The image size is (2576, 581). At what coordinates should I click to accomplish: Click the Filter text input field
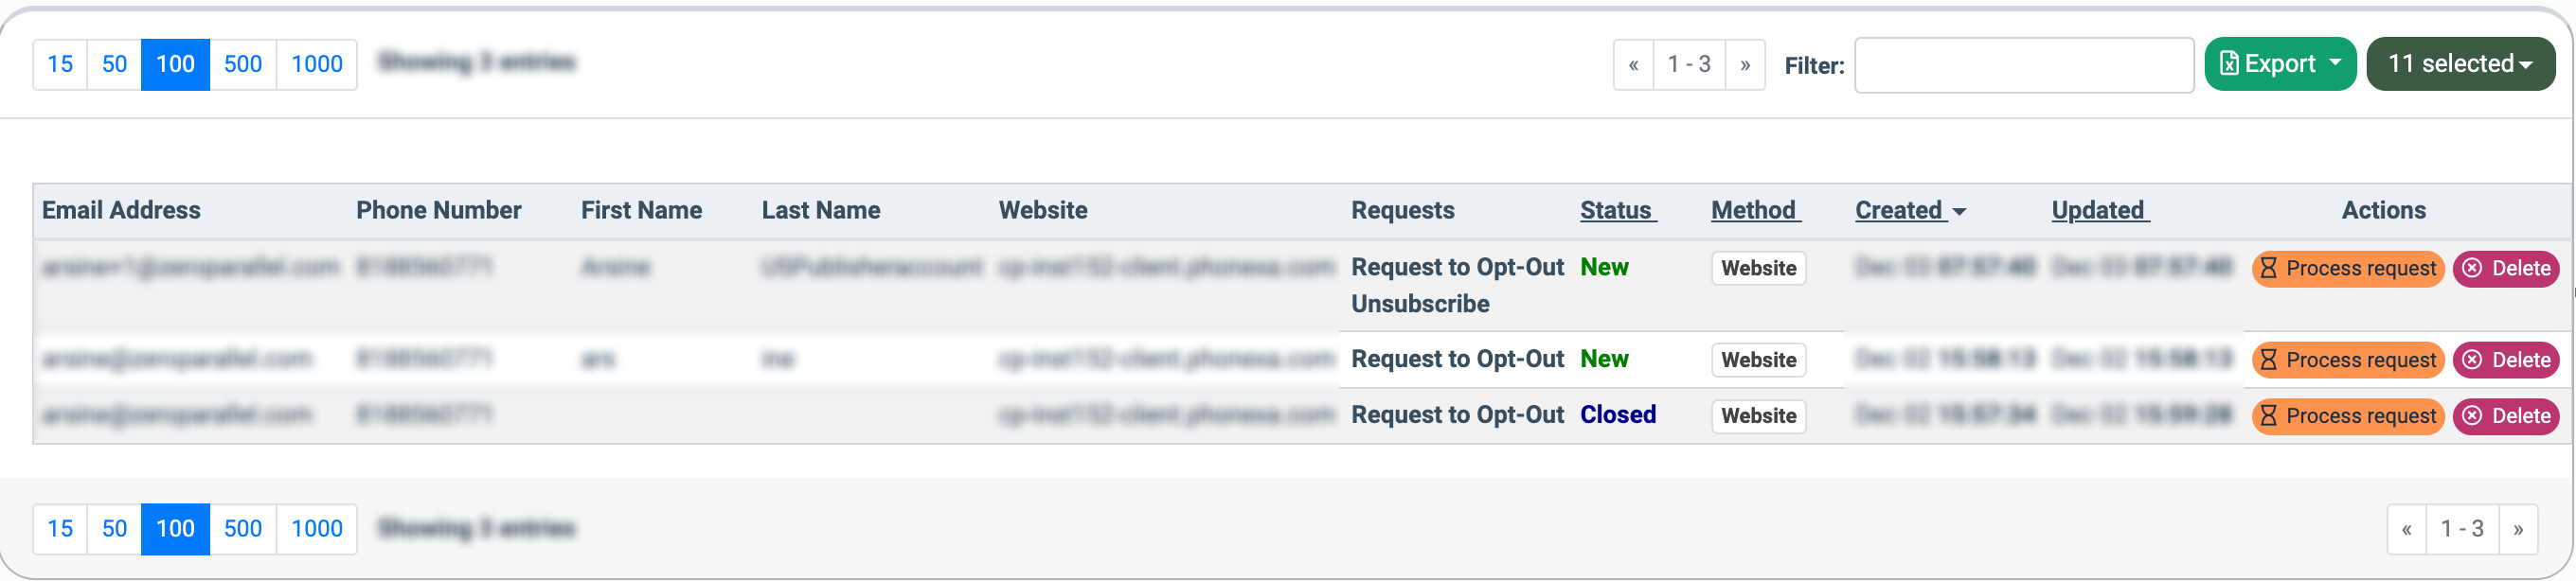coord(2024,66)
